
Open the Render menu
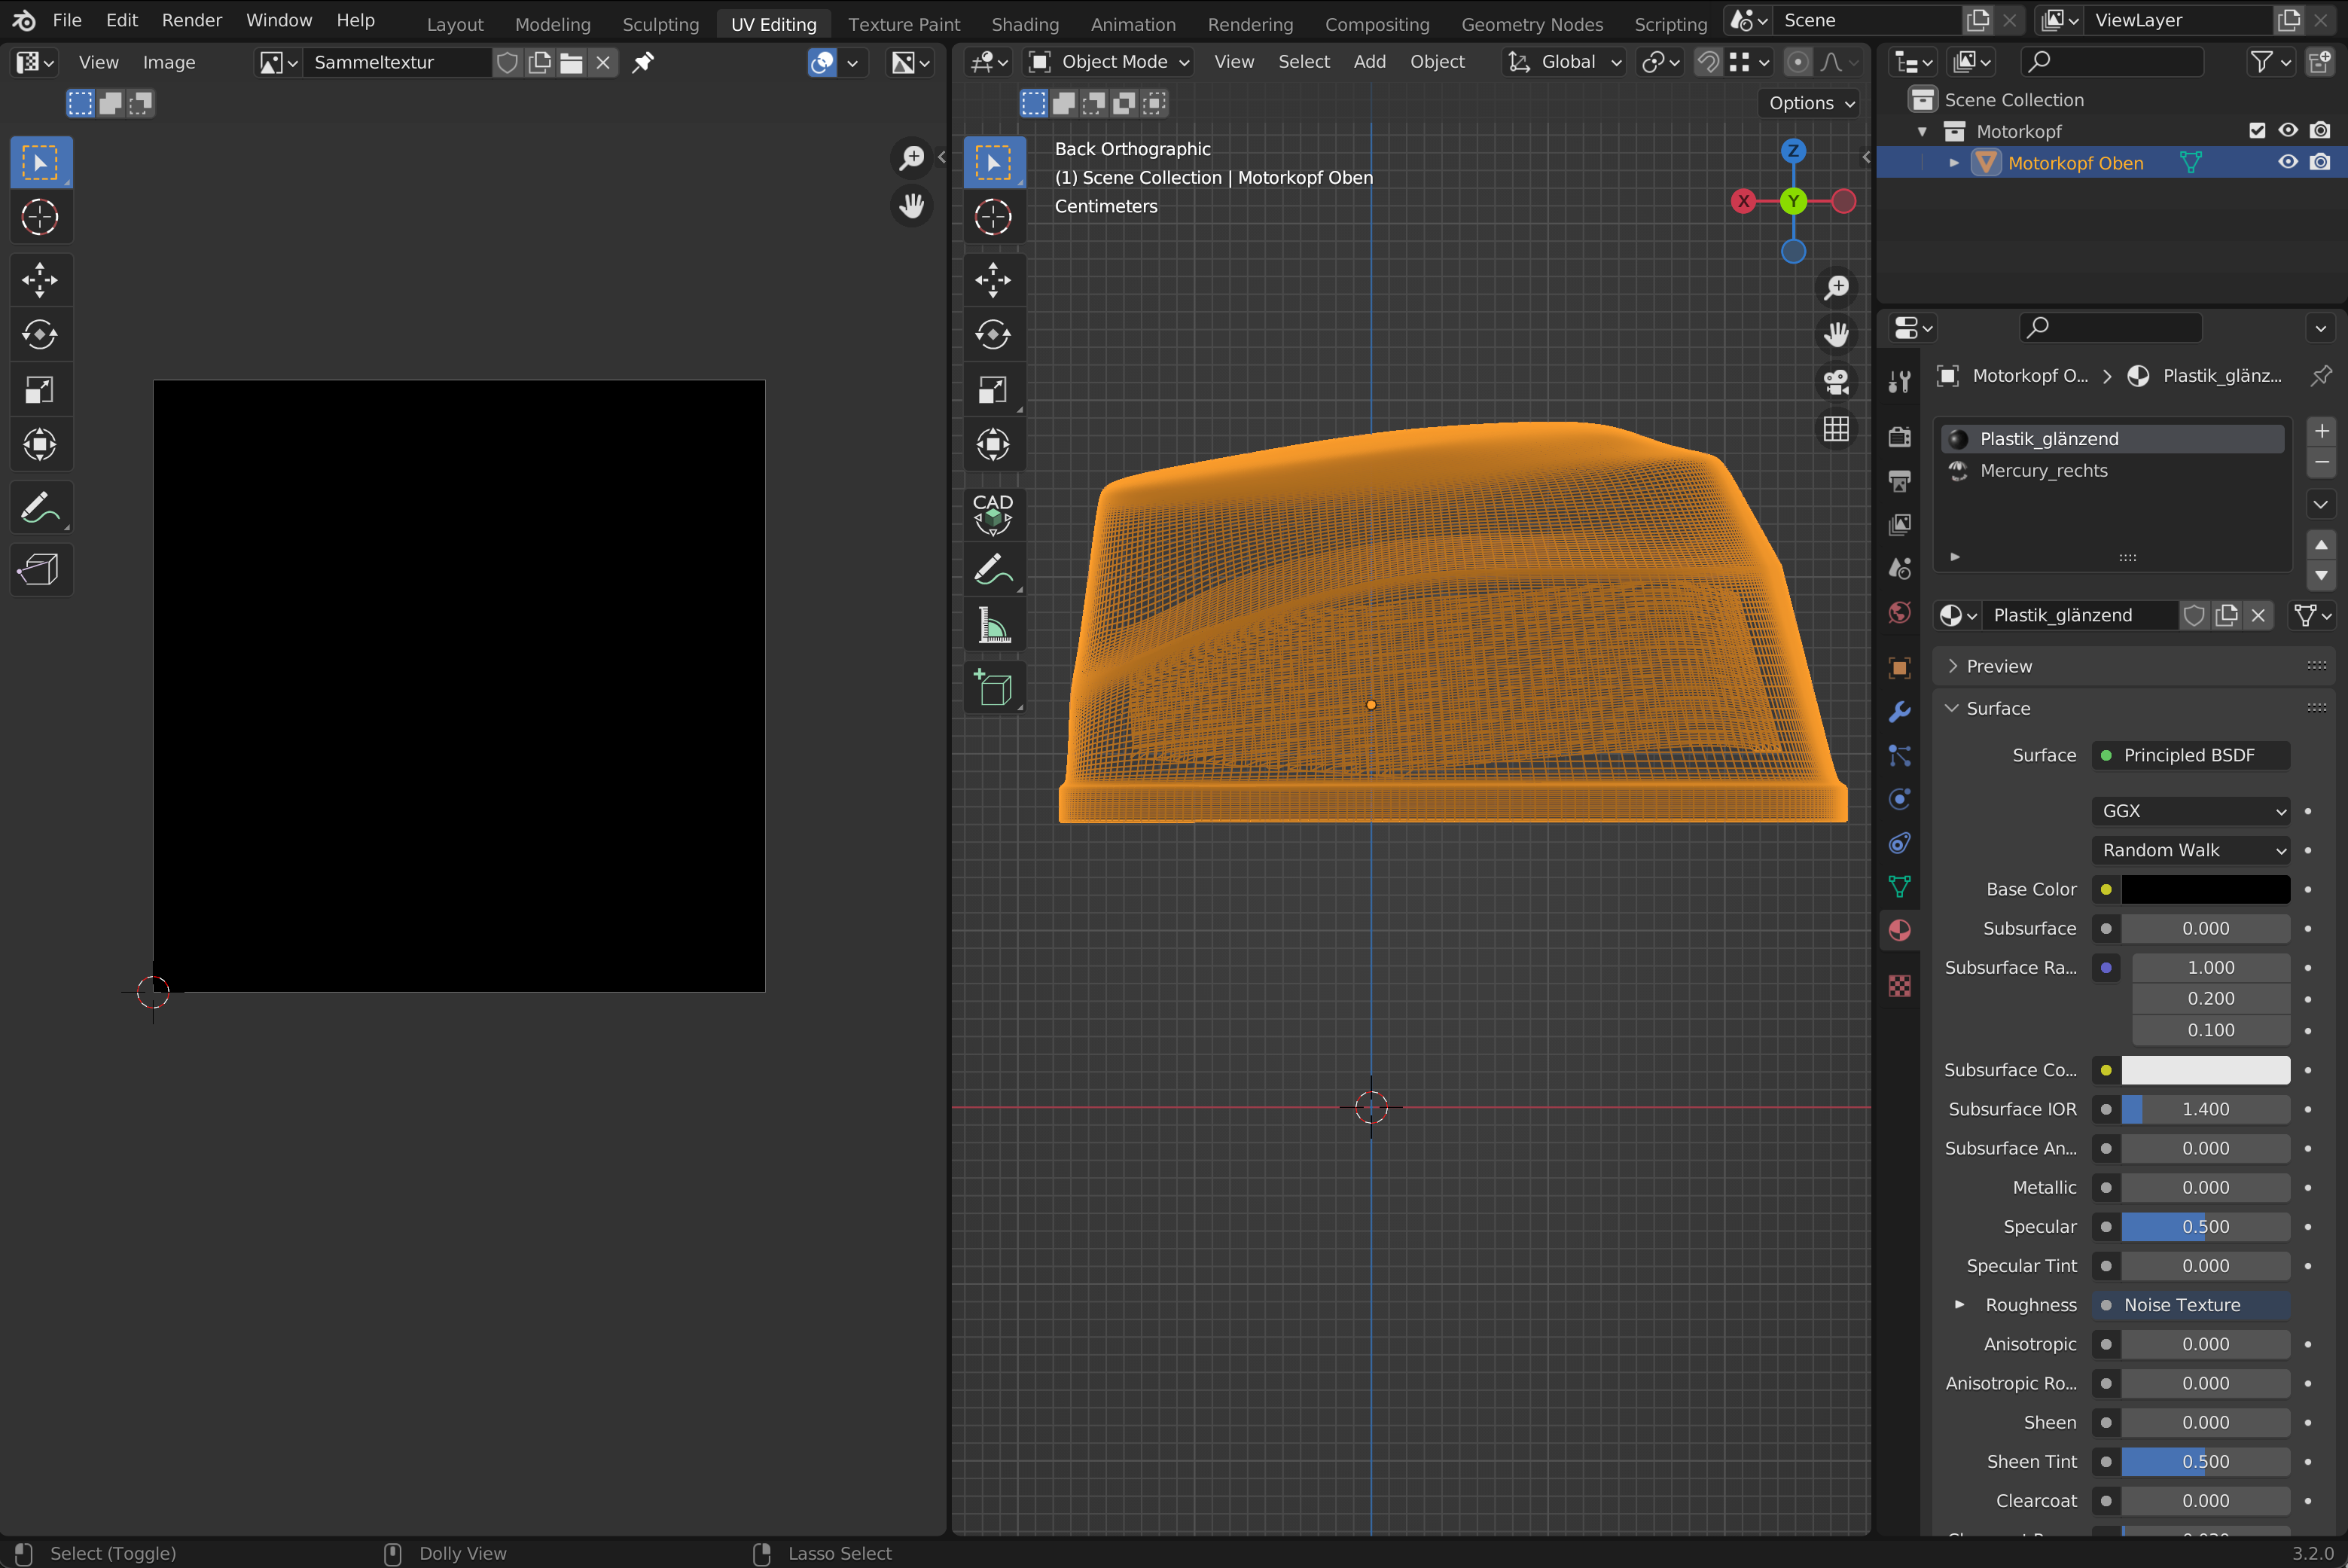192,20
